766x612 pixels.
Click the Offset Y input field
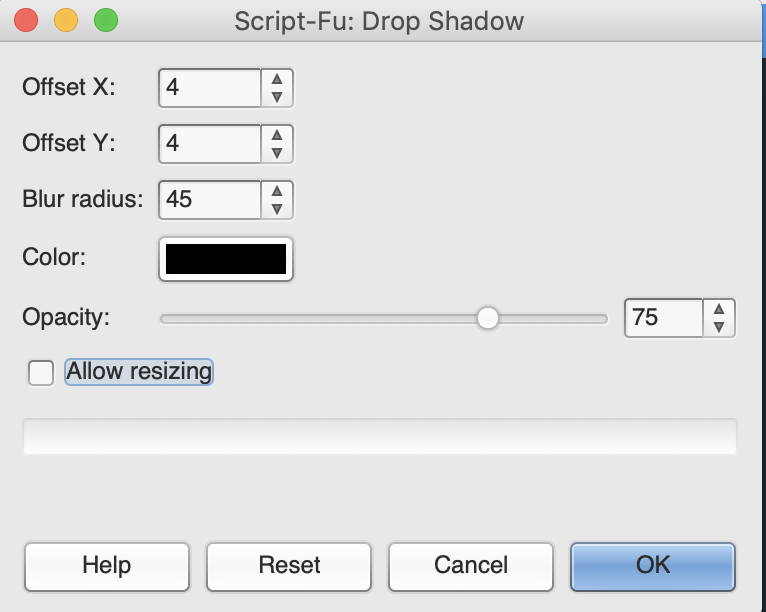coord(210,144)
